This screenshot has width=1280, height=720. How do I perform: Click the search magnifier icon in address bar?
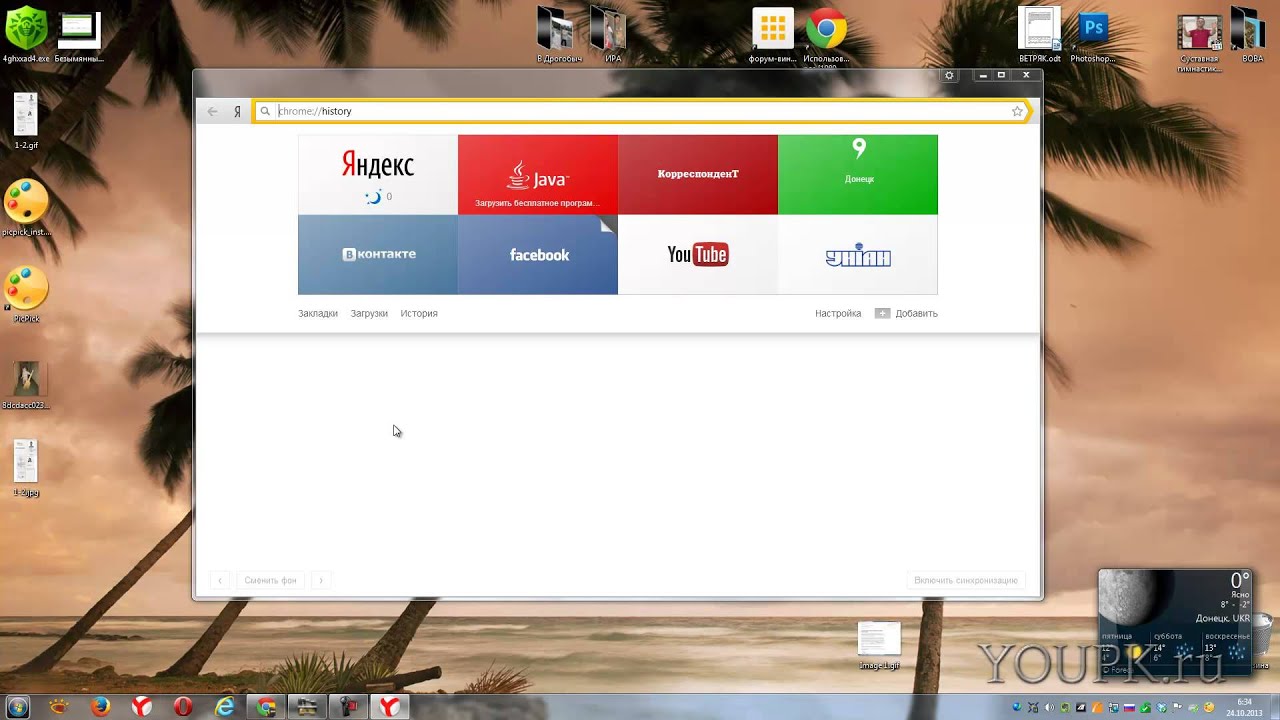click(265, 111)
